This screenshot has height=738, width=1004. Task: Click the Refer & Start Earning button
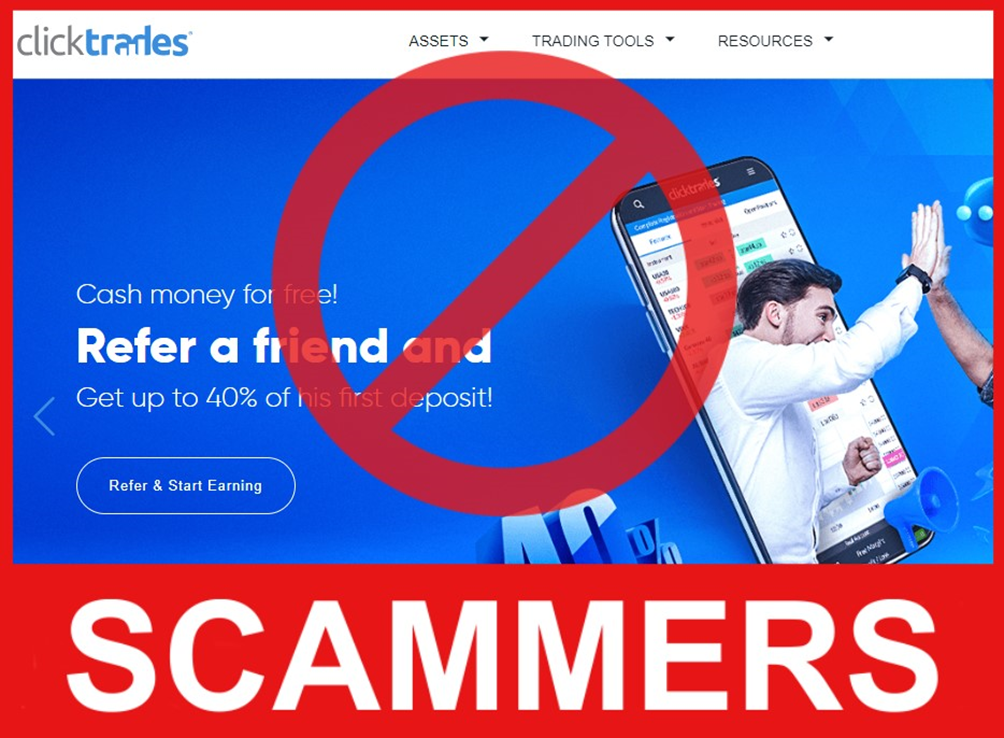pyautogui.click(x=186, y=486)
